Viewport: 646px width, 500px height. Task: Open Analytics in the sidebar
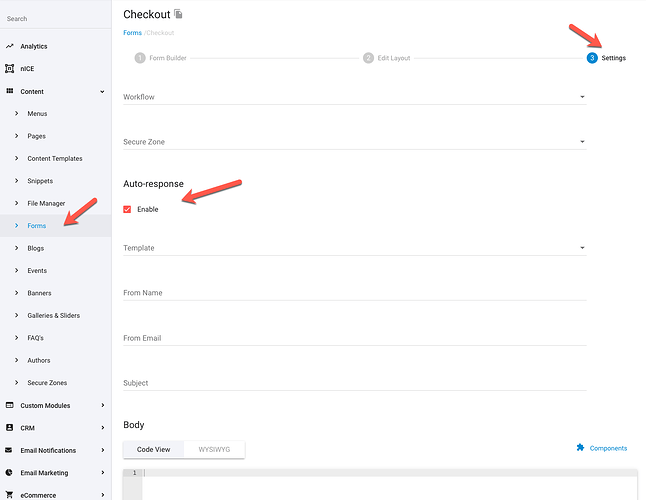point(34,46)
